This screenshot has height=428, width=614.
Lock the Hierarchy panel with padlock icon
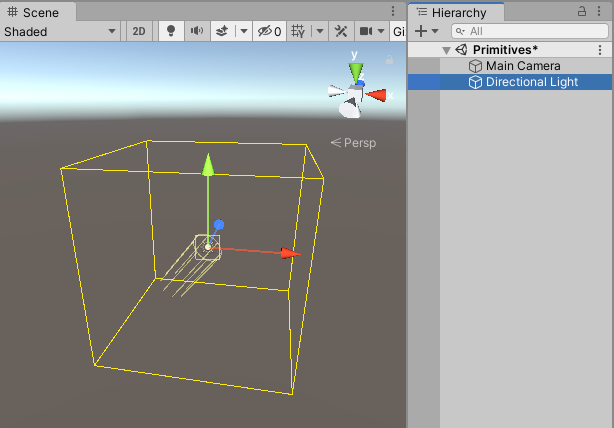point(583,12)
